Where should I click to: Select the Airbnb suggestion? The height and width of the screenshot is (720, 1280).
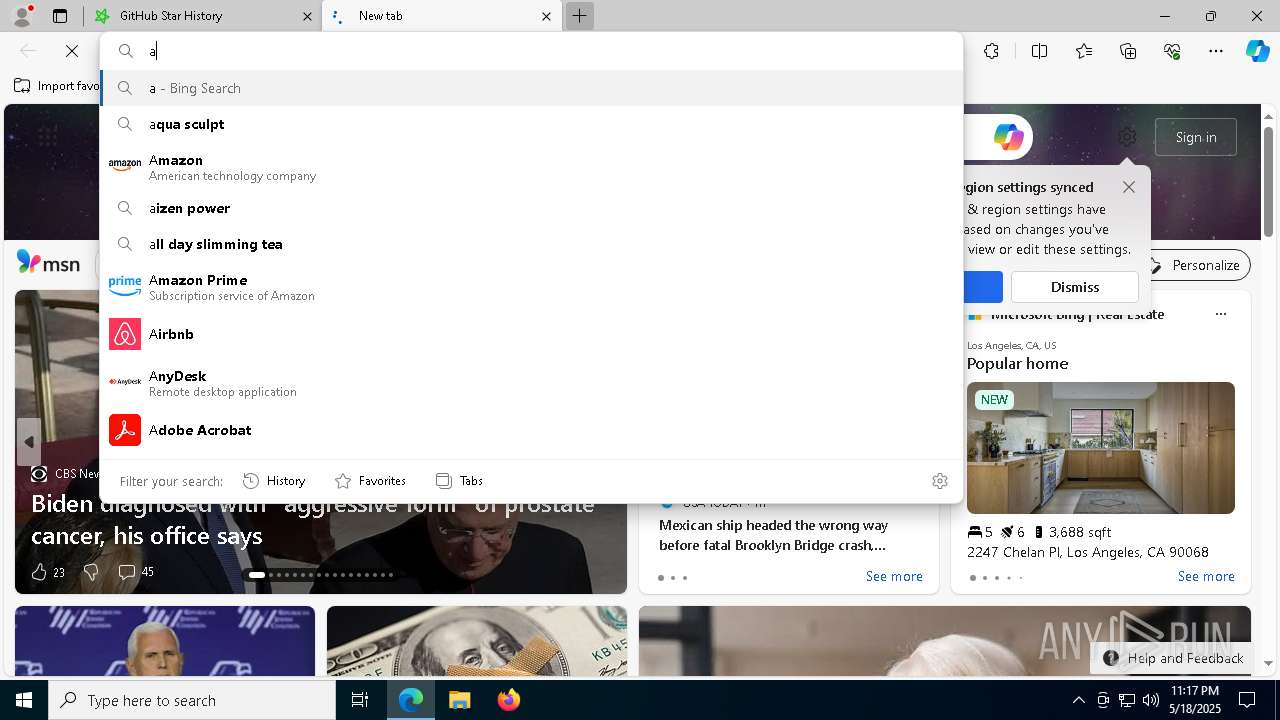tap(532, 334)
